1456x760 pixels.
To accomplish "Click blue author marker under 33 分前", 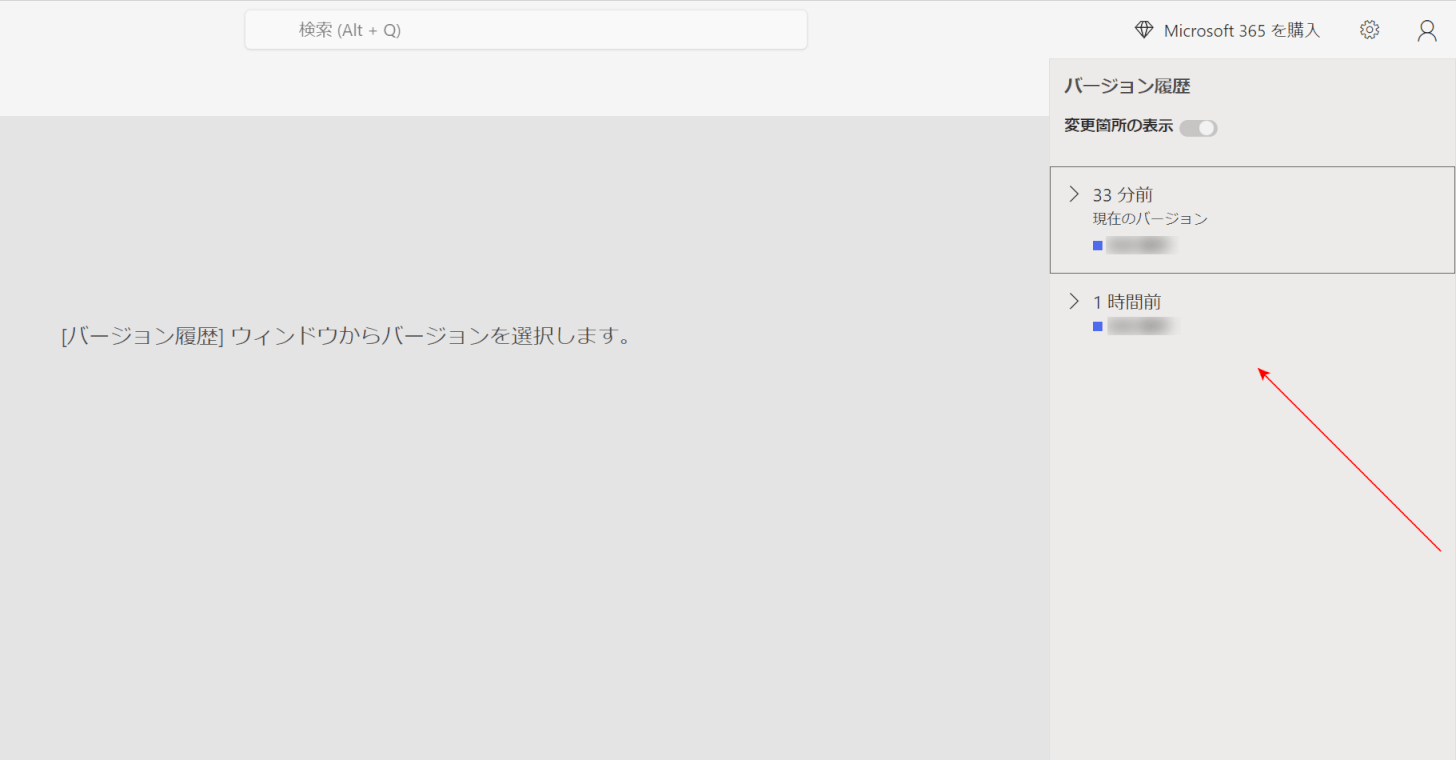I will tap(1098, 245).
